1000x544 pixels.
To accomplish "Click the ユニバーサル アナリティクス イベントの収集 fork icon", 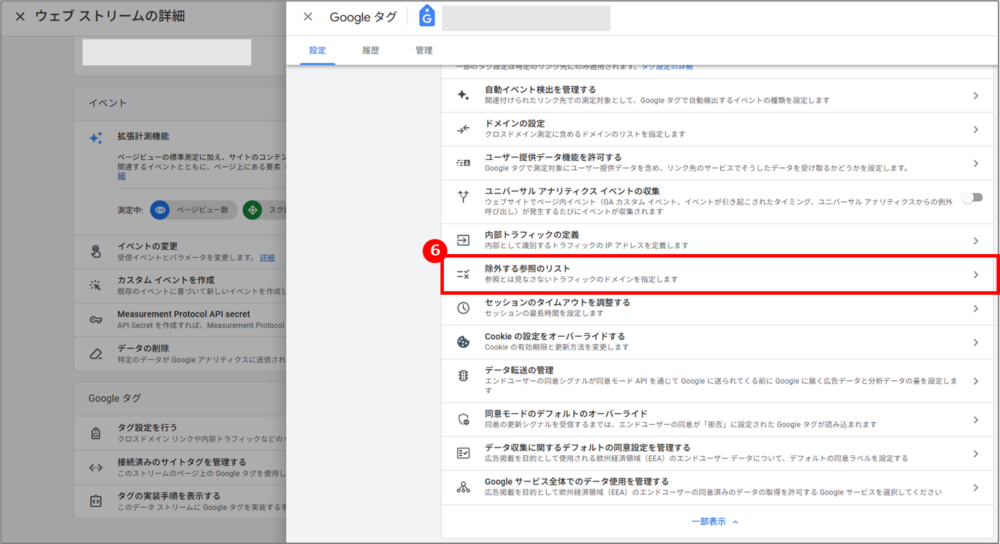I will pos(463,196).
